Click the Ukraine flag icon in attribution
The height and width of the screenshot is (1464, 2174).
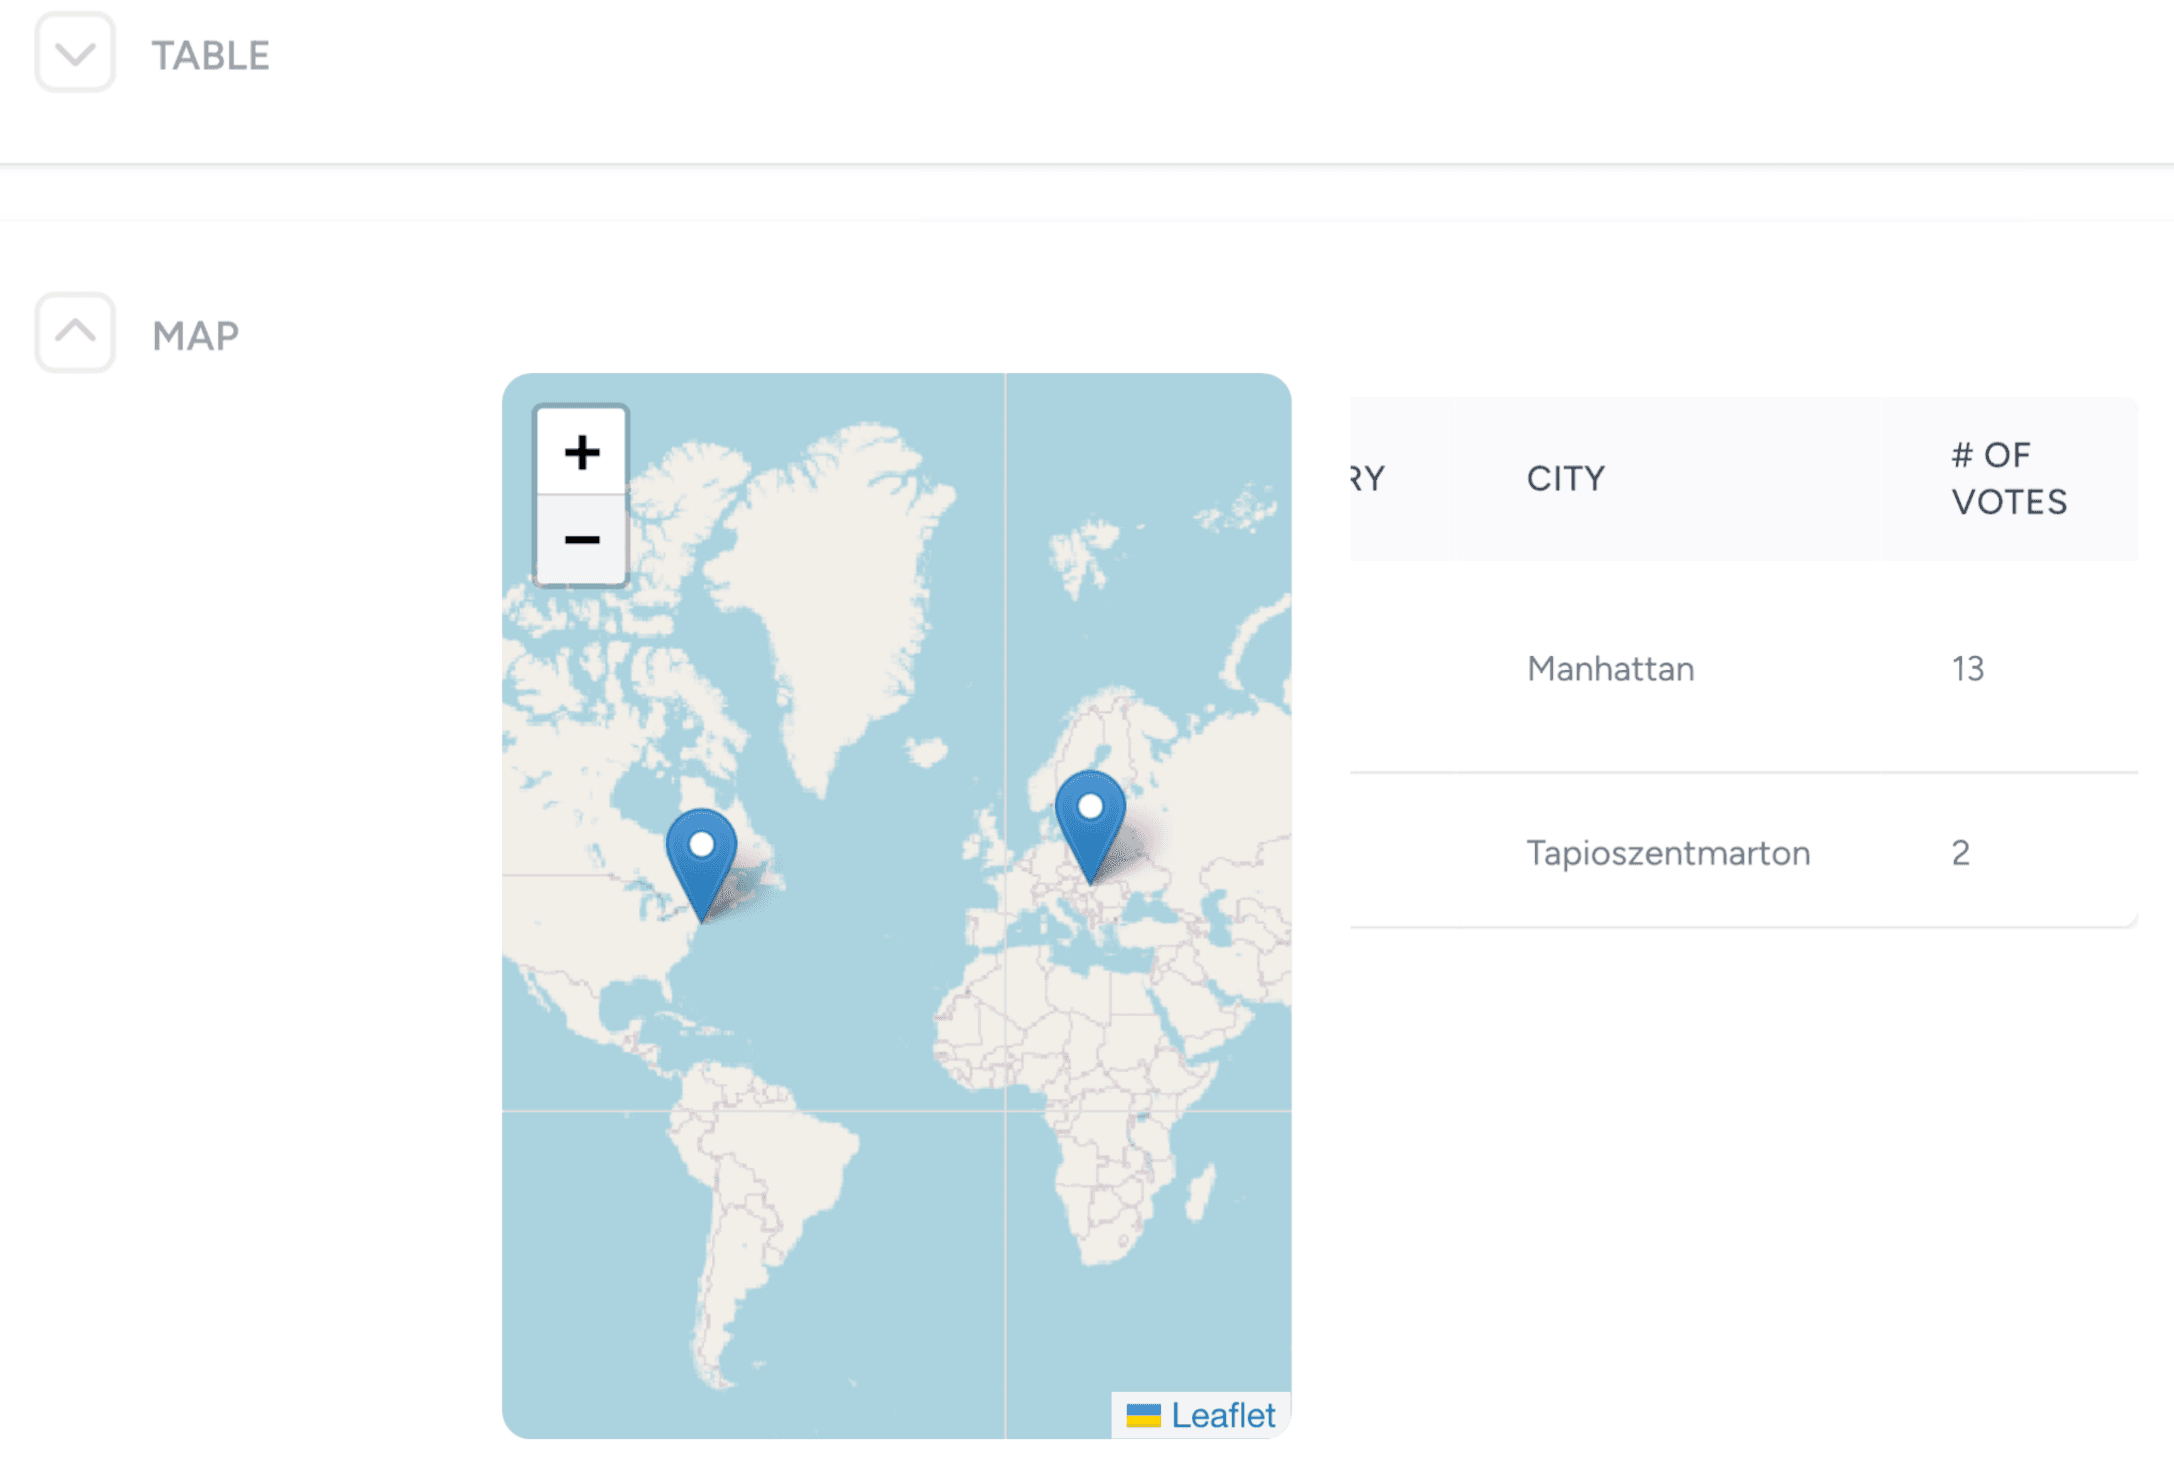pyautogui.click(x=1143, y=1415)
